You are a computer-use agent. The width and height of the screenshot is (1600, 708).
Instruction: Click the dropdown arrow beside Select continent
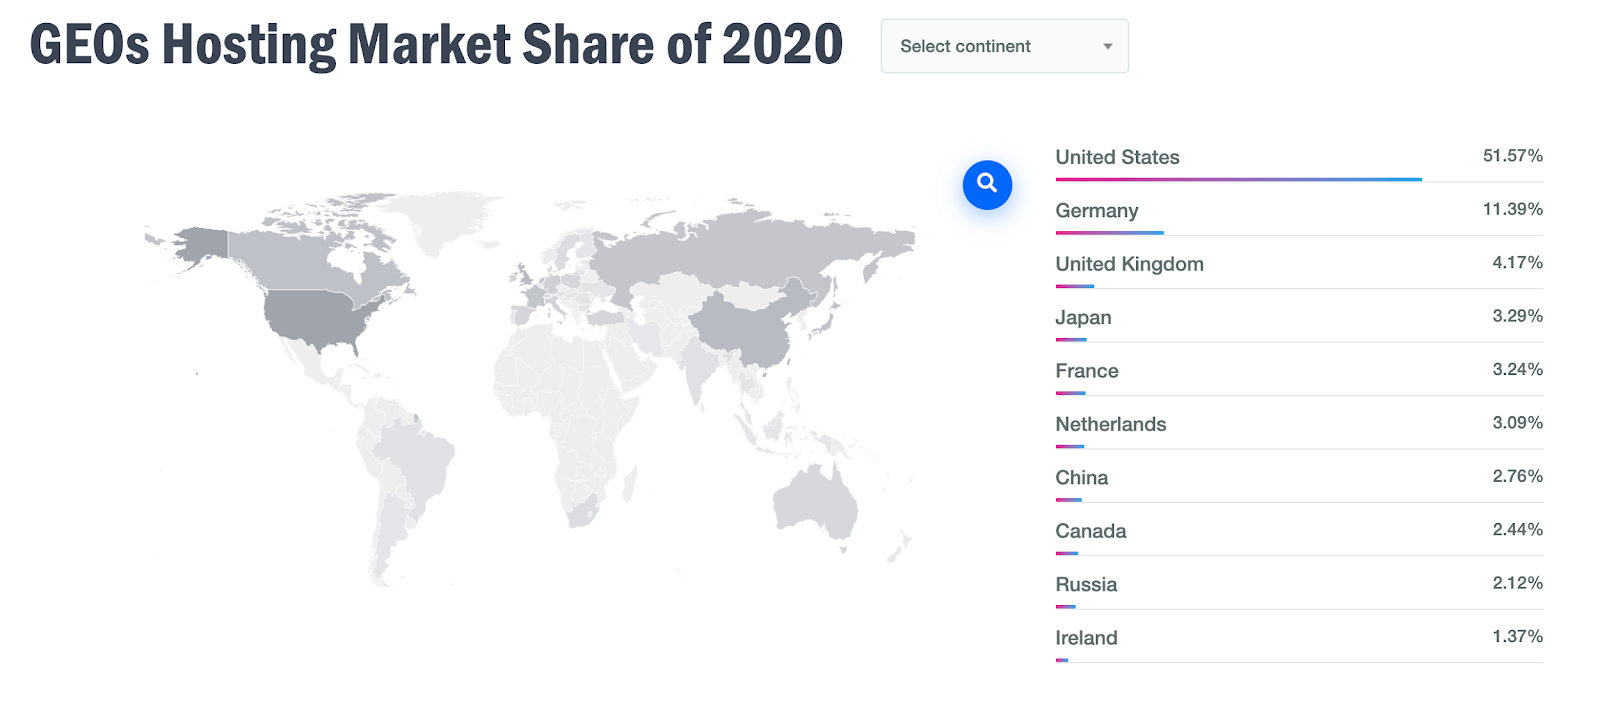point(1107,46)
